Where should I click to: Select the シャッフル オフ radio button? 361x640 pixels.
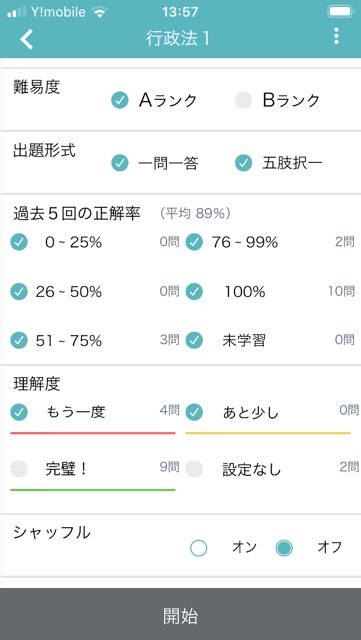(284, 548)
